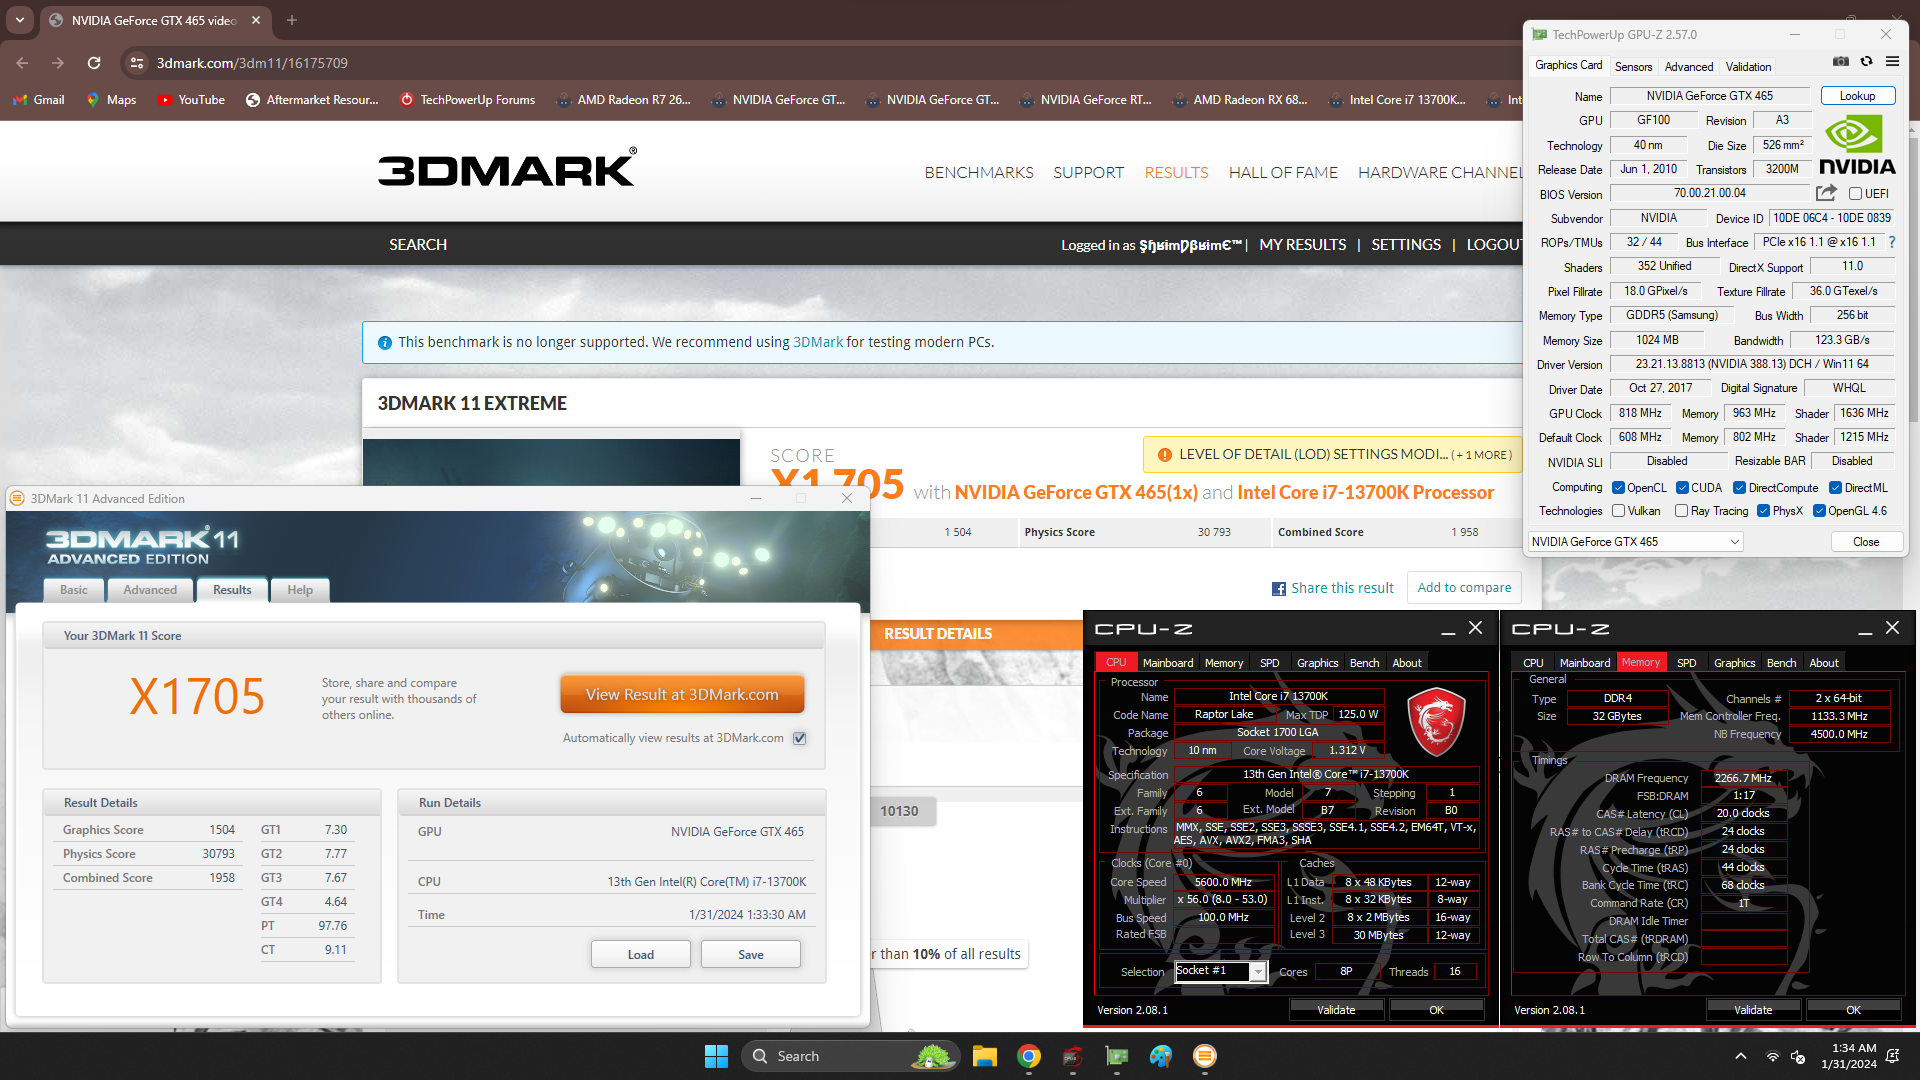Go back in the Chrome browser
The image size is (1920, 1080).
click(x=22, y=63)
